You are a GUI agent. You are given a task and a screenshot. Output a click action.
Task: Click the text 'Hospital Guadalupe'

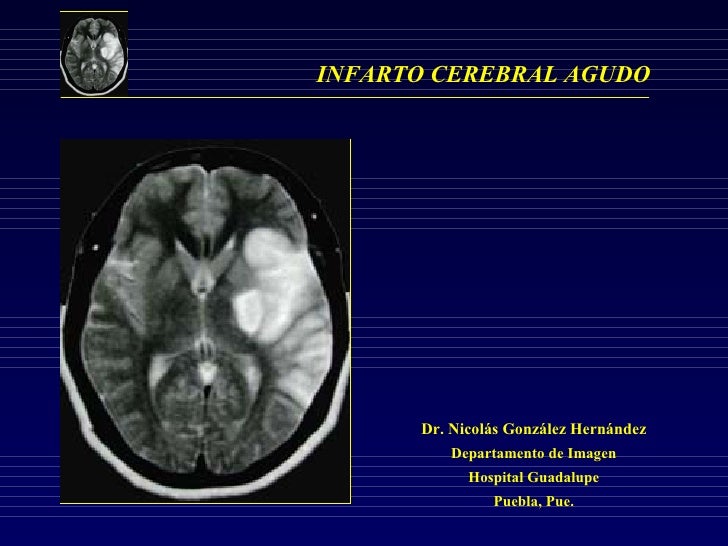point(533,477)
